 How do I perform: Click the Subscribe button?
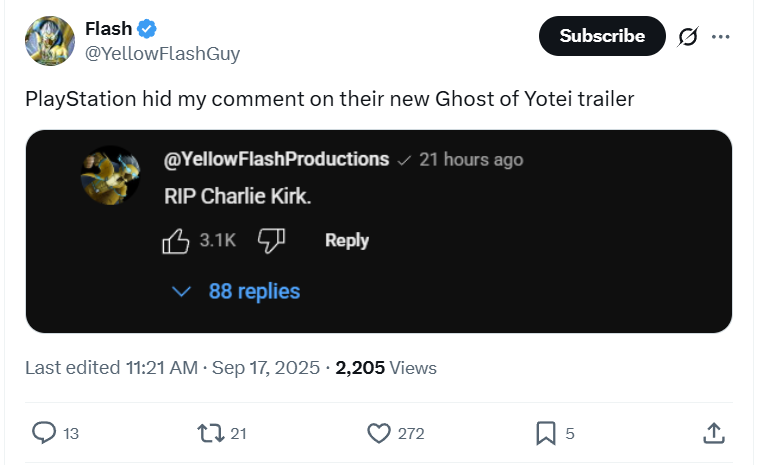[601, 36]
